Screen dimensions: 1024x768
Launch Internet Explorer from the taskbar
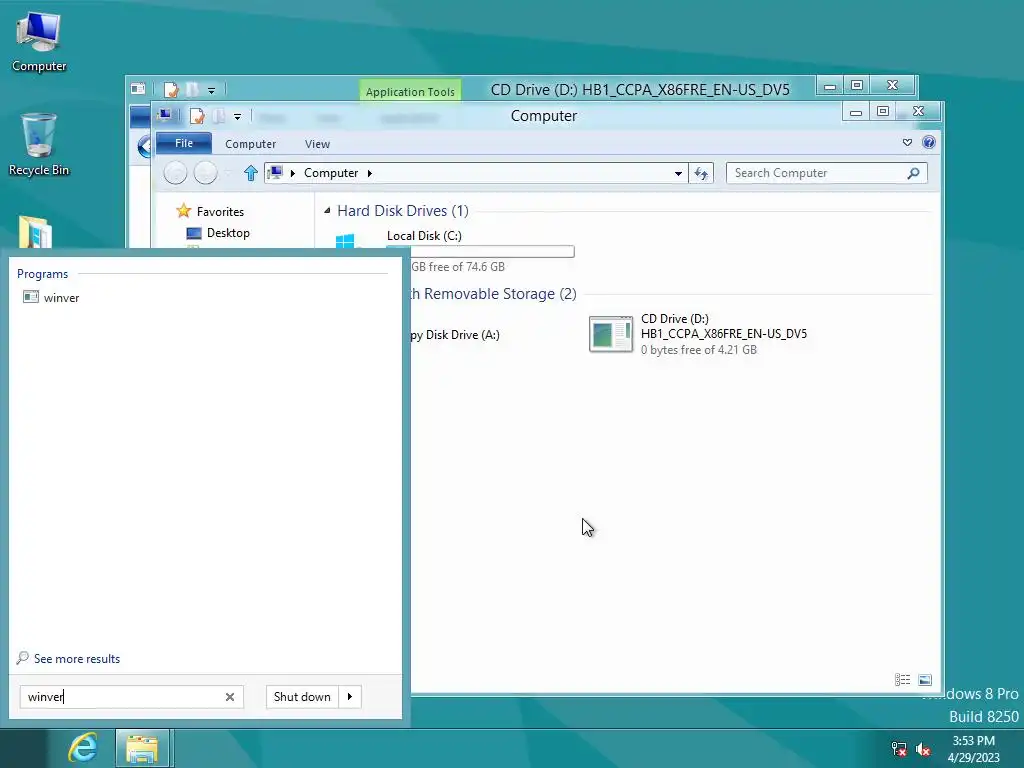tap(83, 748)
